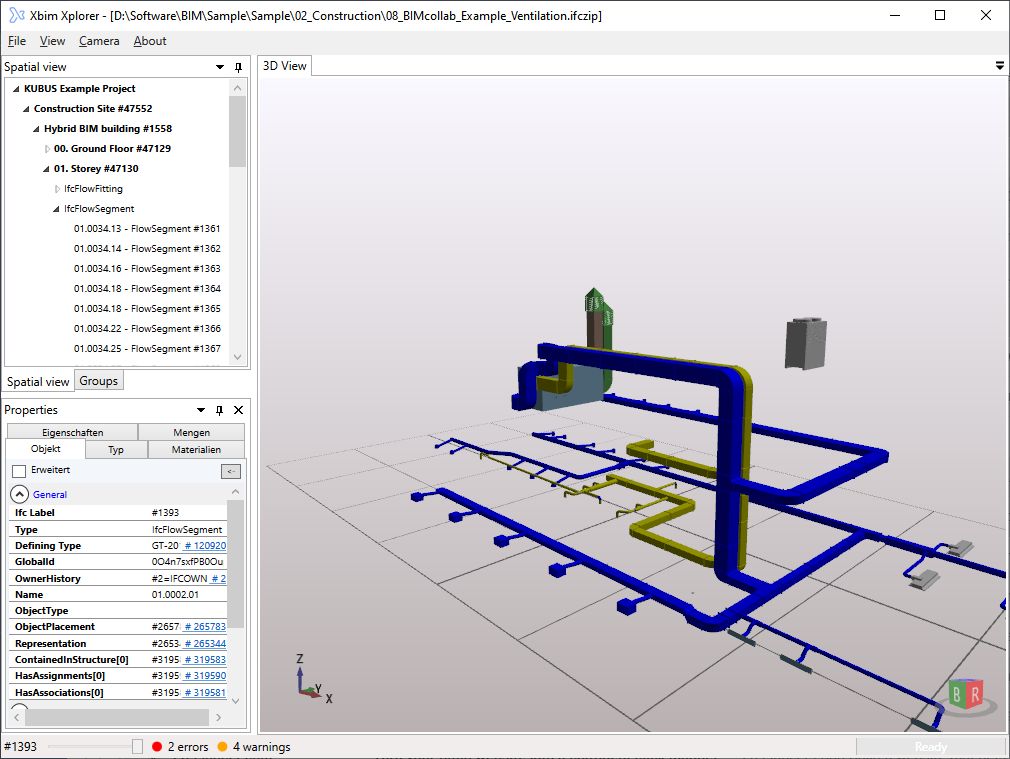Open the Spatial view dropdown arrow

(218, 67)
